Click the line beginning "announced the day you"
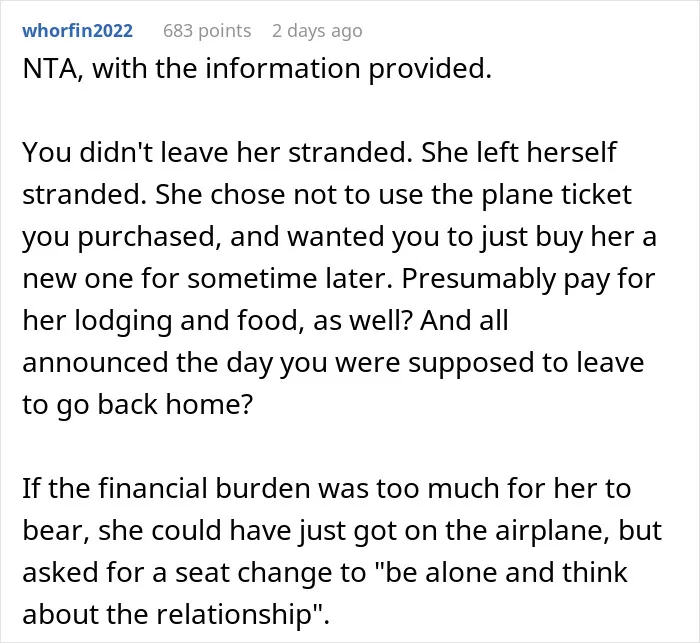 tap(333, 363)
